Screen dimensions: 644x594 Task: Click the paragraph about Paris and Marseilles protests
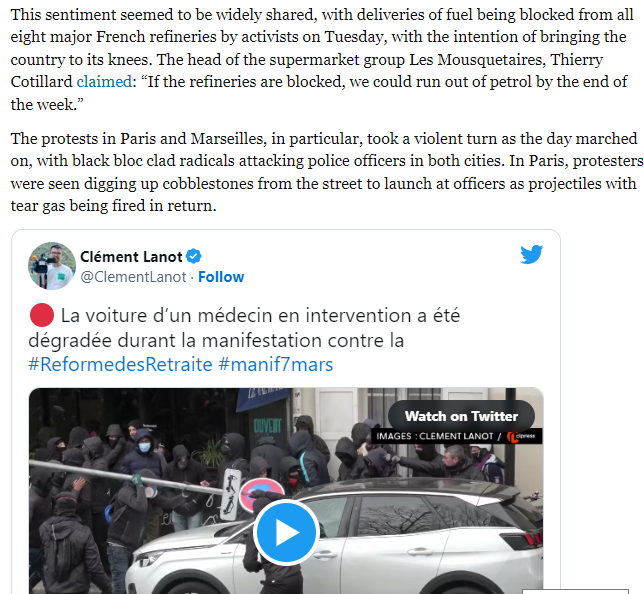click(327, 172)
